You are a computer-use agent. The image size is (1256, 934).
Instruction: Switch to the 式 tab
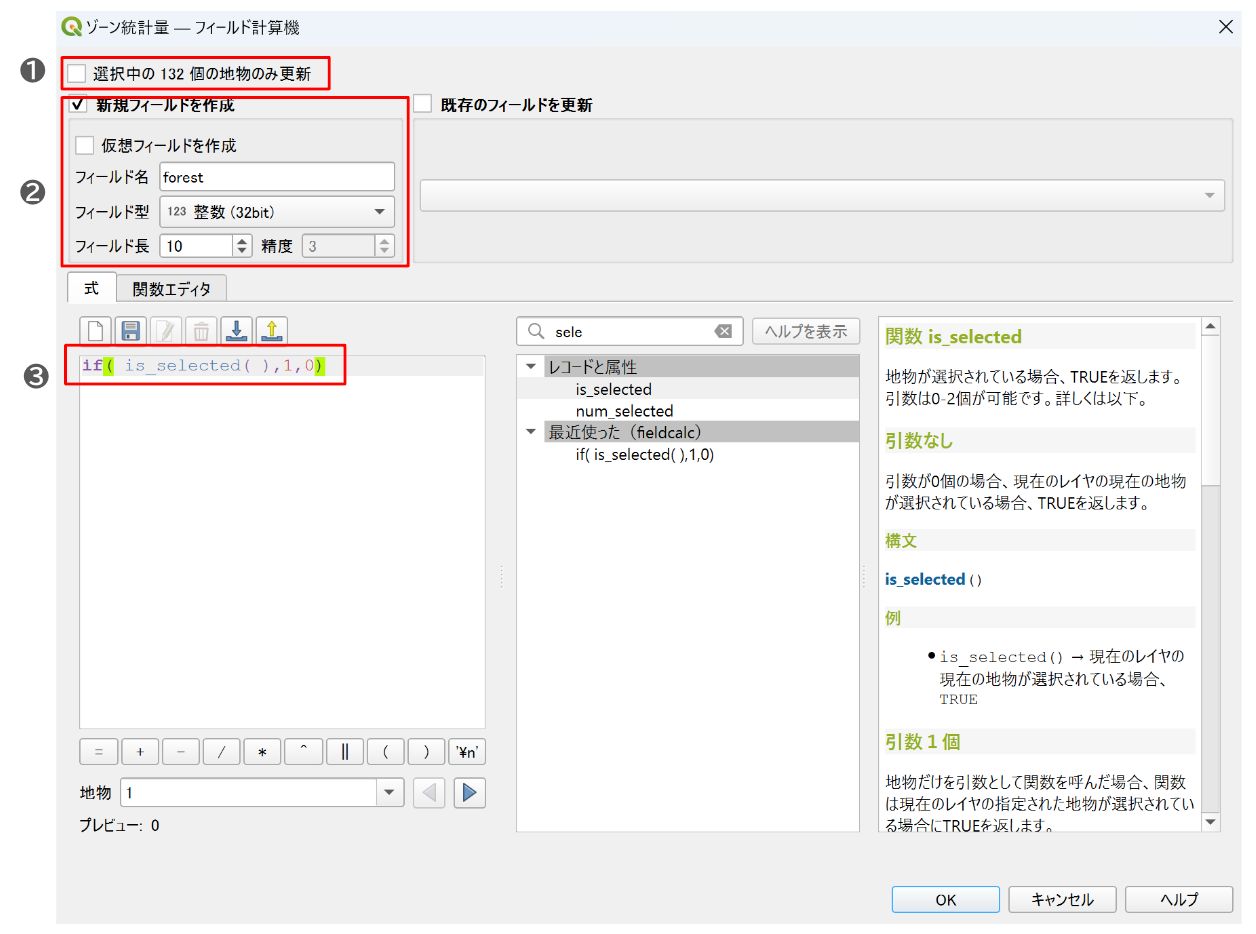click(92, 288)
